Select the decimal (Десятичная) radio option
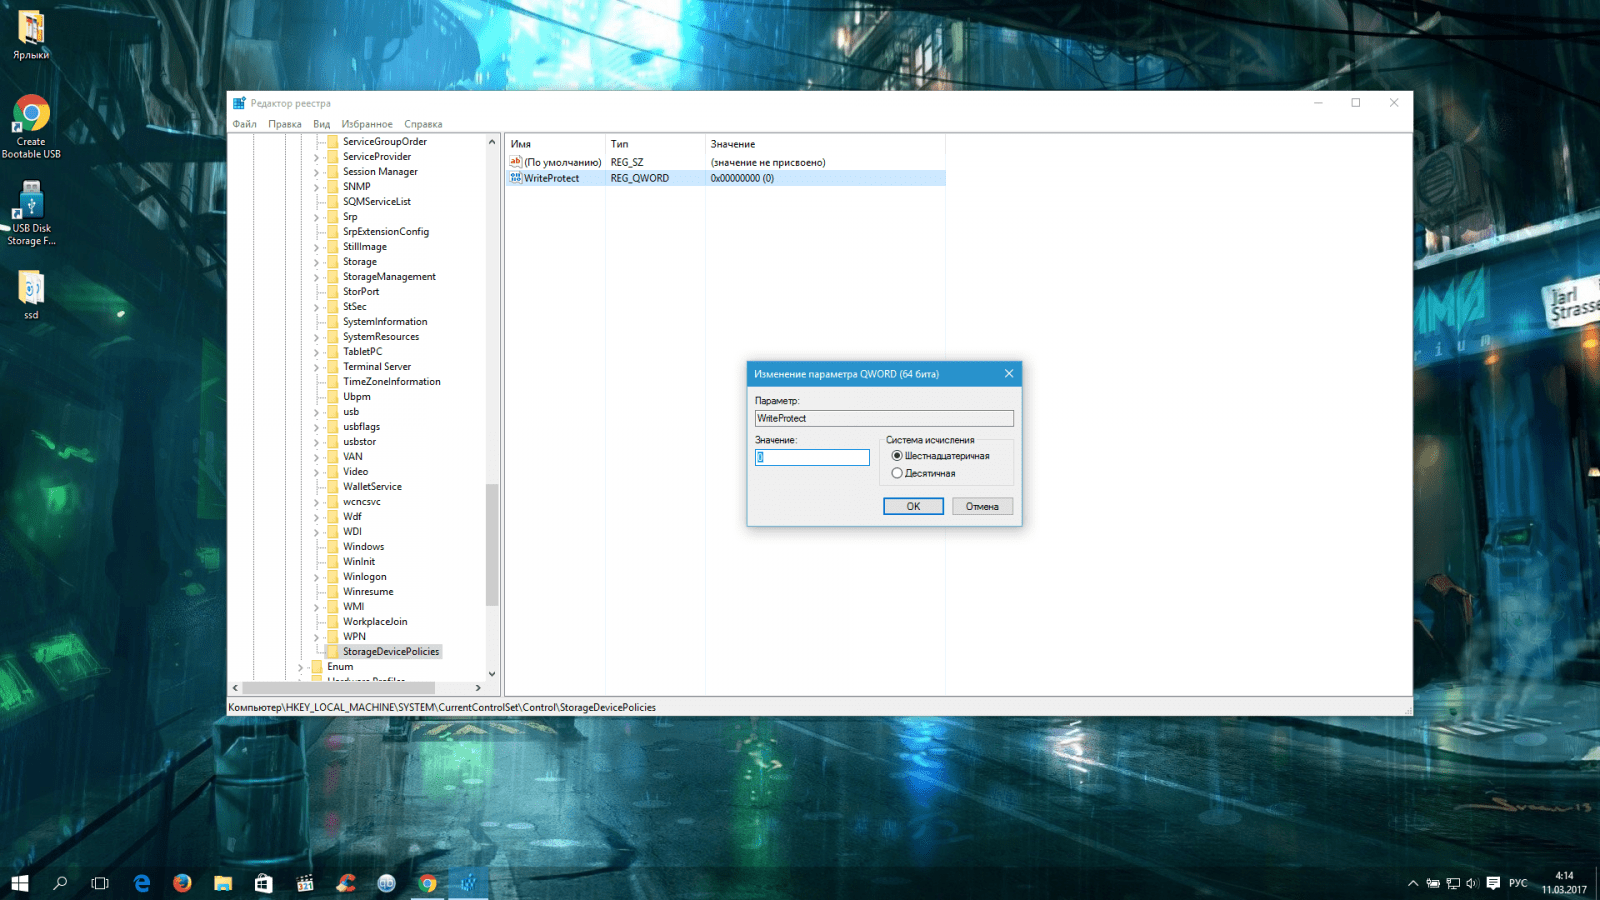 tap(897, 474)
